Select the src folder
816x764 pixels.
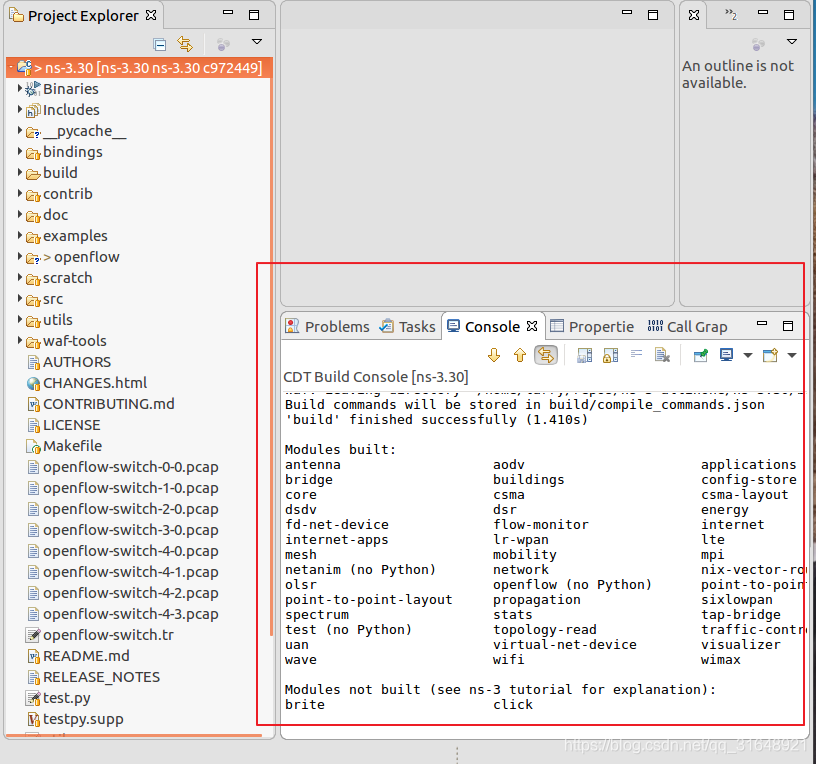pyautogui.click(x=53, y=299)
